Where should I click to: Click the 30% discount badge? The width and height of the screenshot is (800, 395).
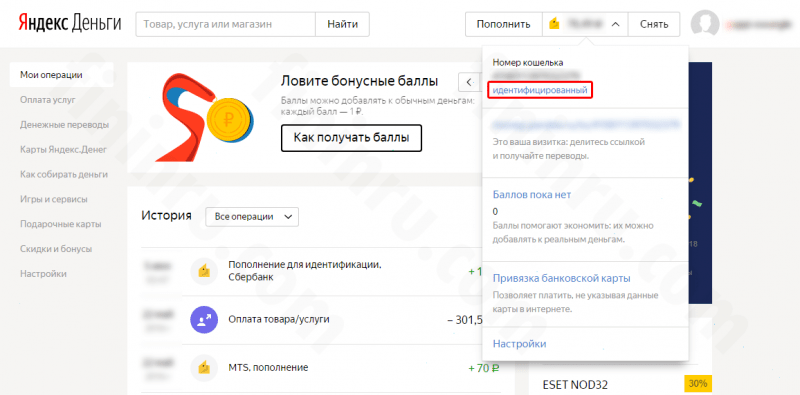(x=697, y=383)
